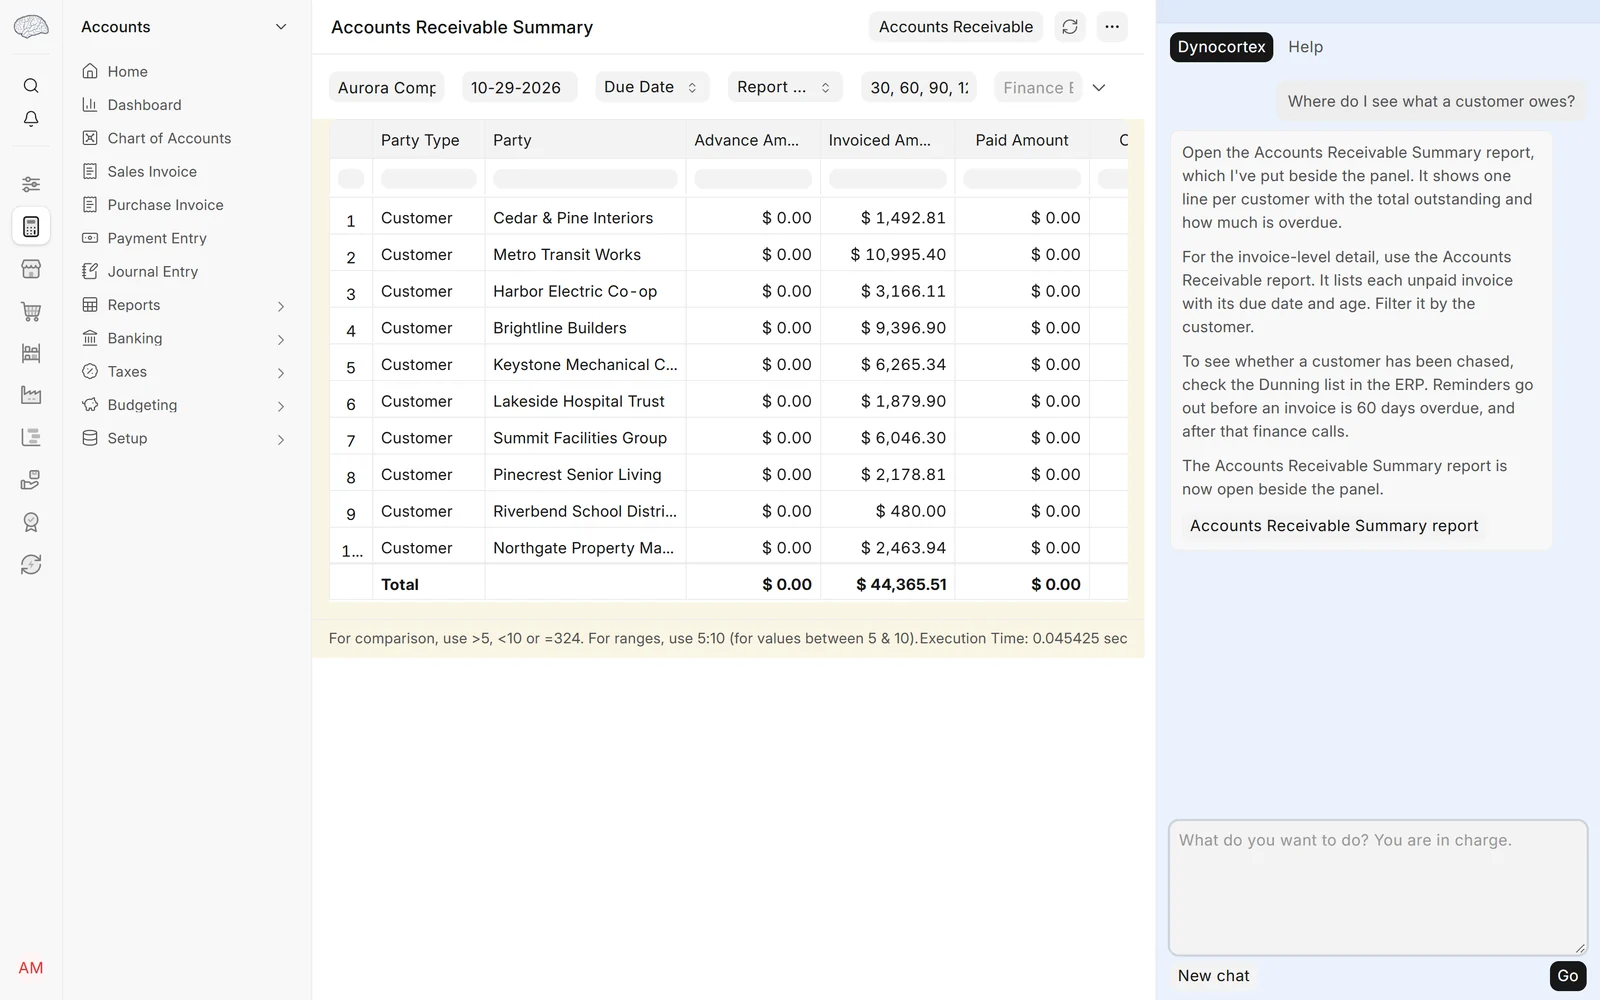
Task: Open the Quality badge ribbon icon
Action: (x=31, y=522)
